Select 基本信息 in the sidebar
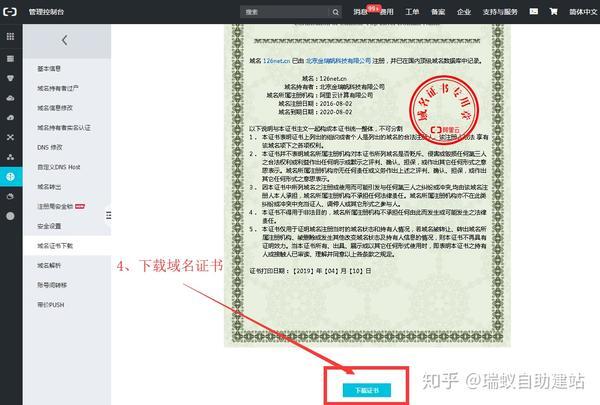Viewport: 600px width, 405px height. [x=49, y=69]
